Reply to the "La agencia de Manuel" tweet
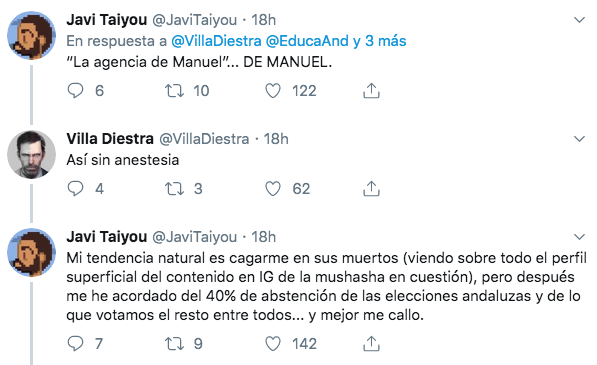This screenshot has width=597, height=365. pyautogui.click(x=75, y=91)
